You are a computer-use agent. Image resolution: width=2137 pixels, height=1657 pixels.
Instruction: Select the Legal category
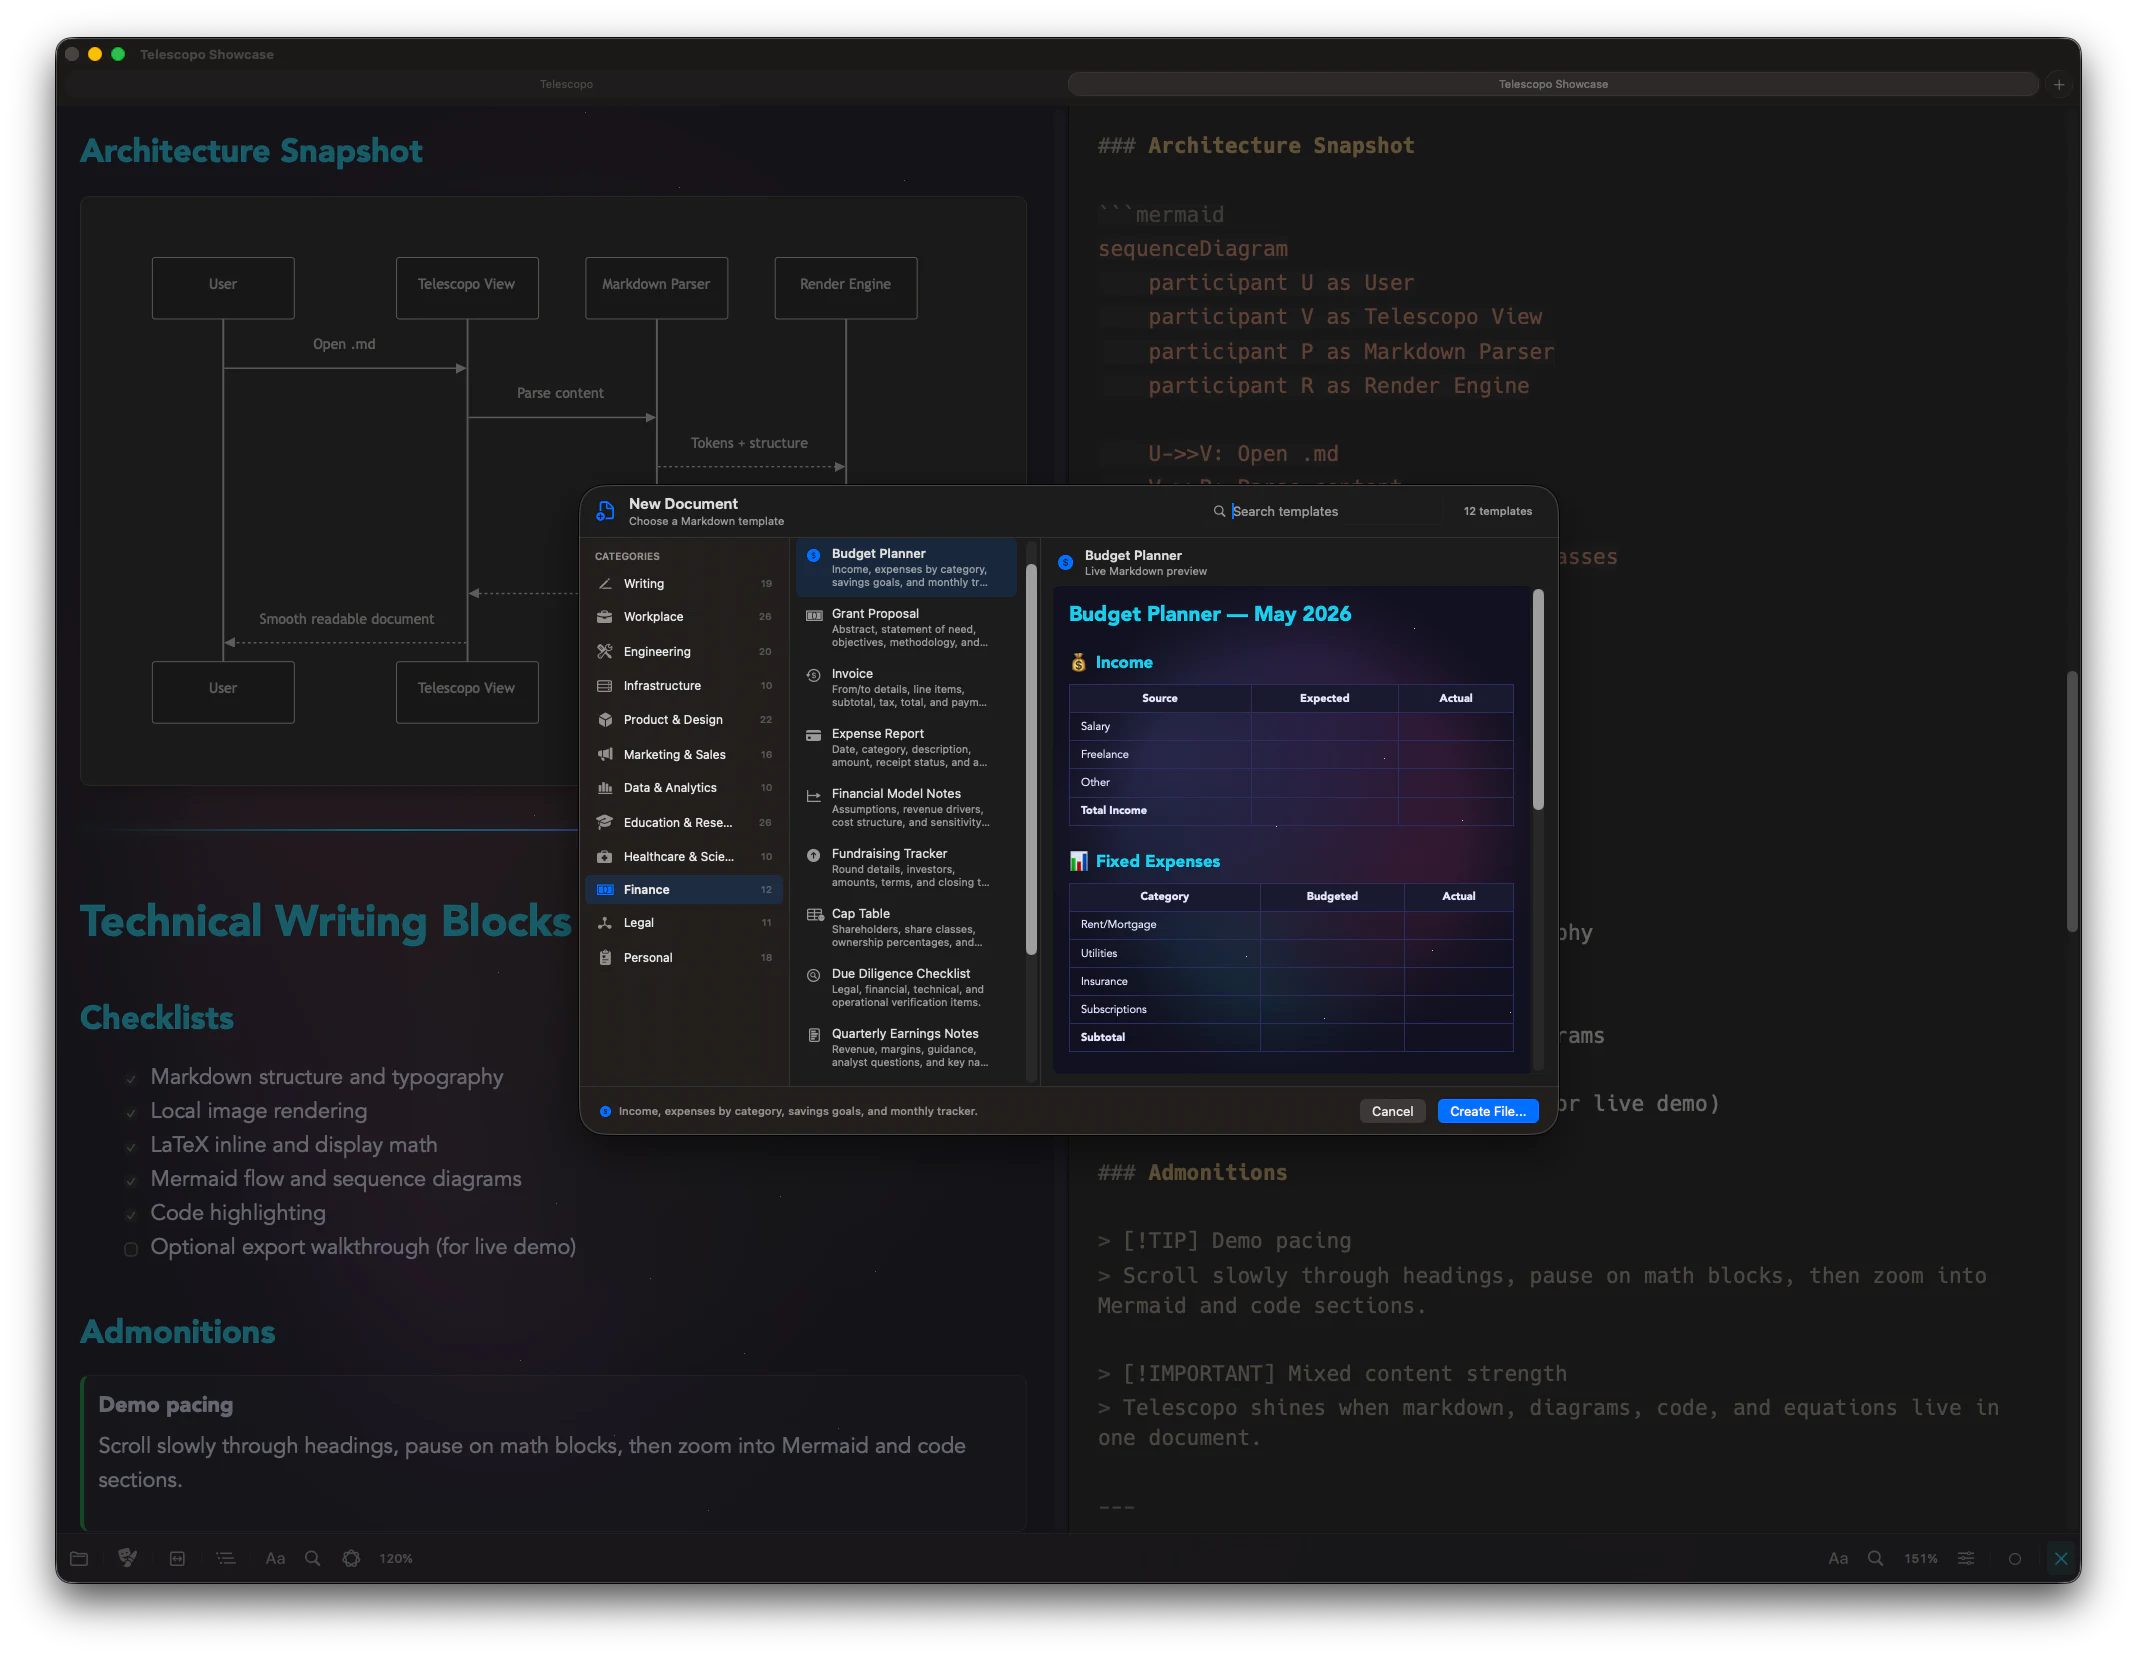pos(684,923)
